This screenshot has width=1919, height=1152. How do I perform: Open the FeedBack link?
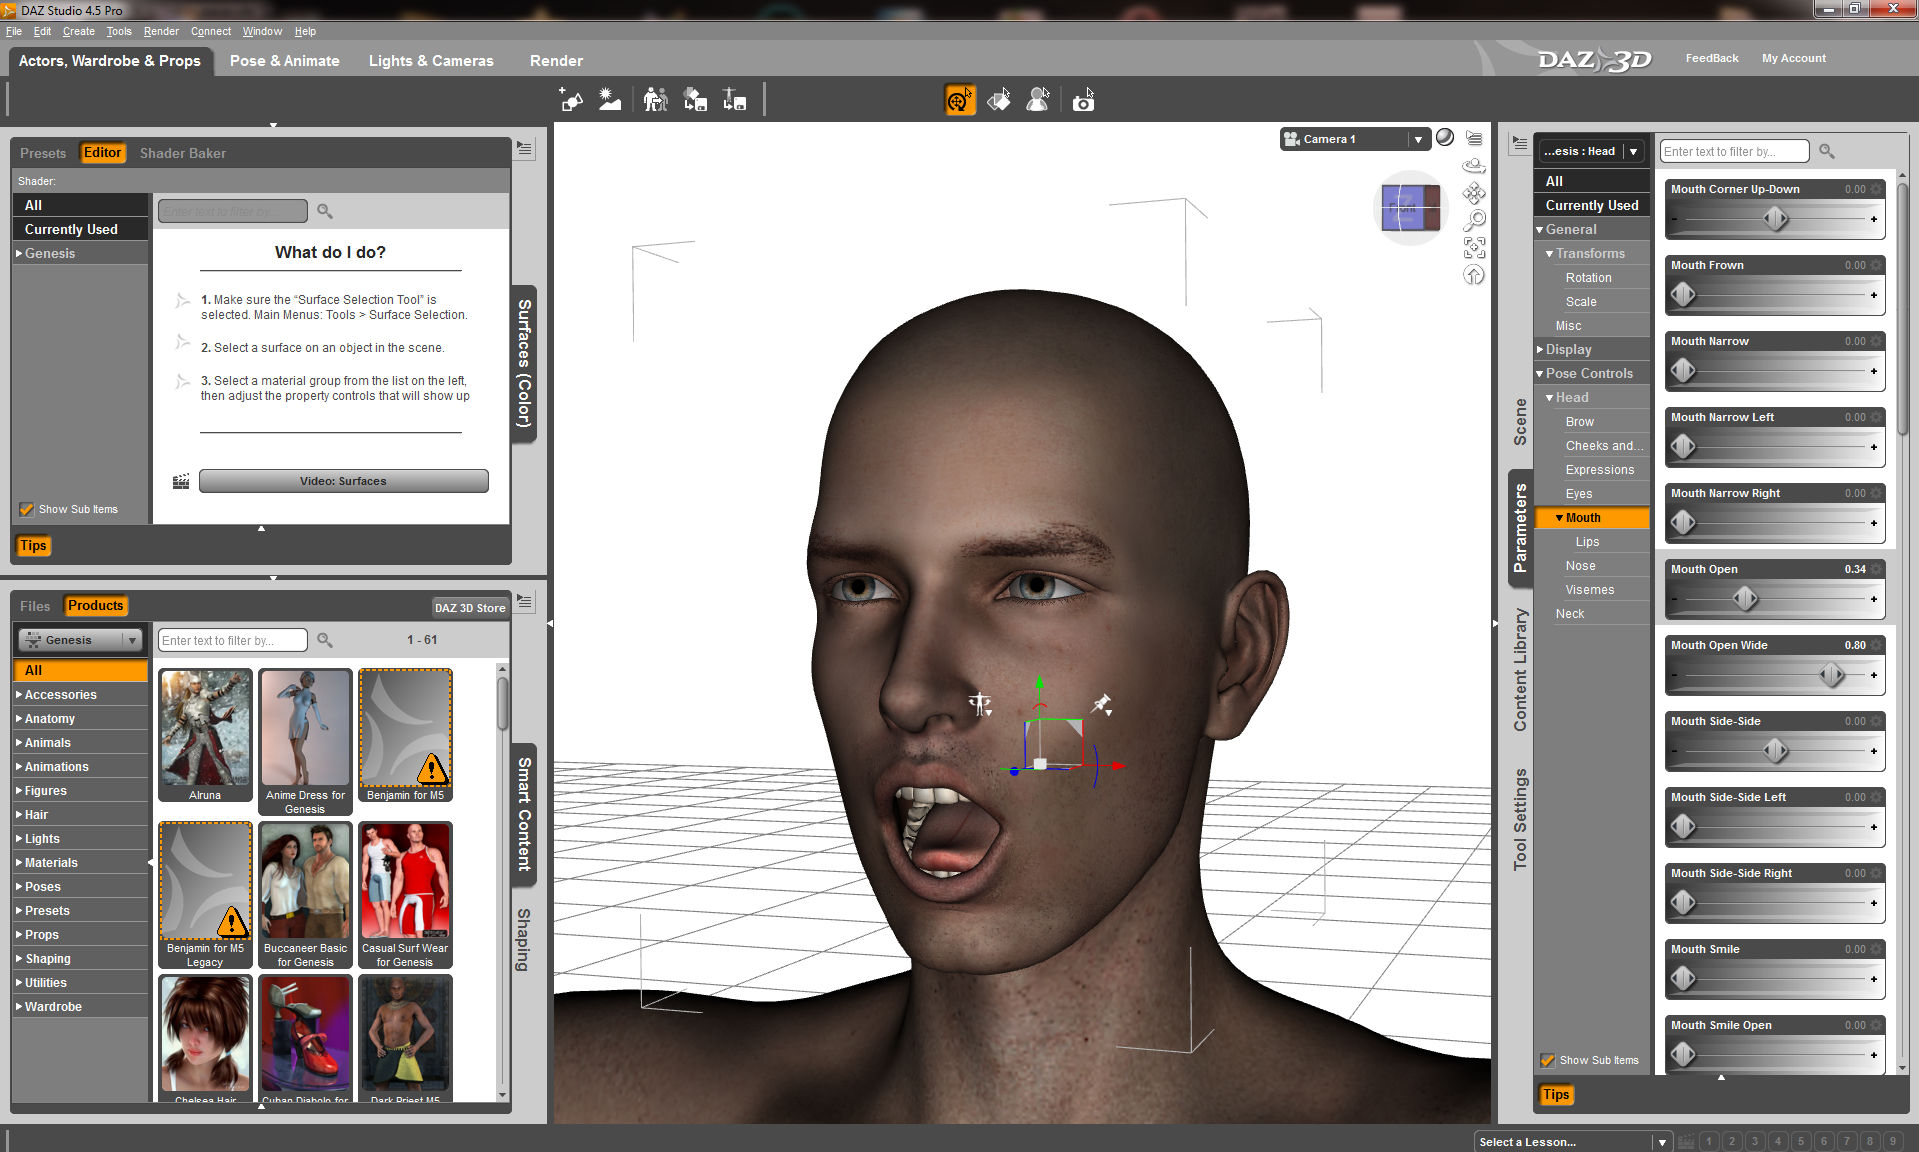tap(1712, 58)
